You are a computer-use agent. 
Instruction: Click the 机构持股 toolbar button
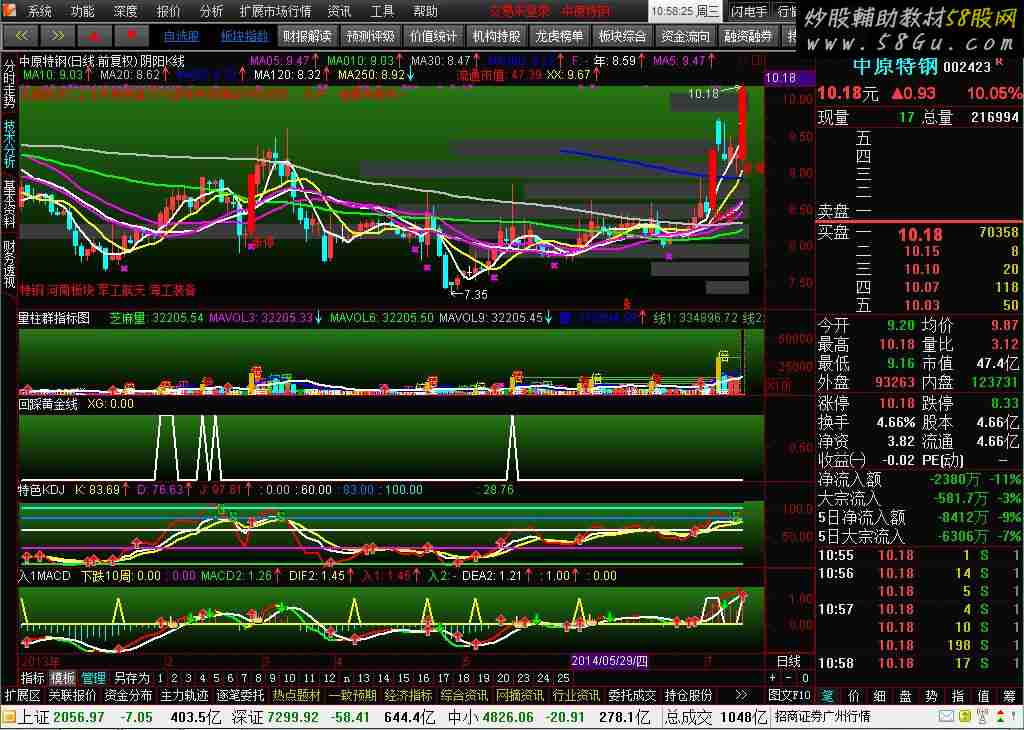(496, 37)
